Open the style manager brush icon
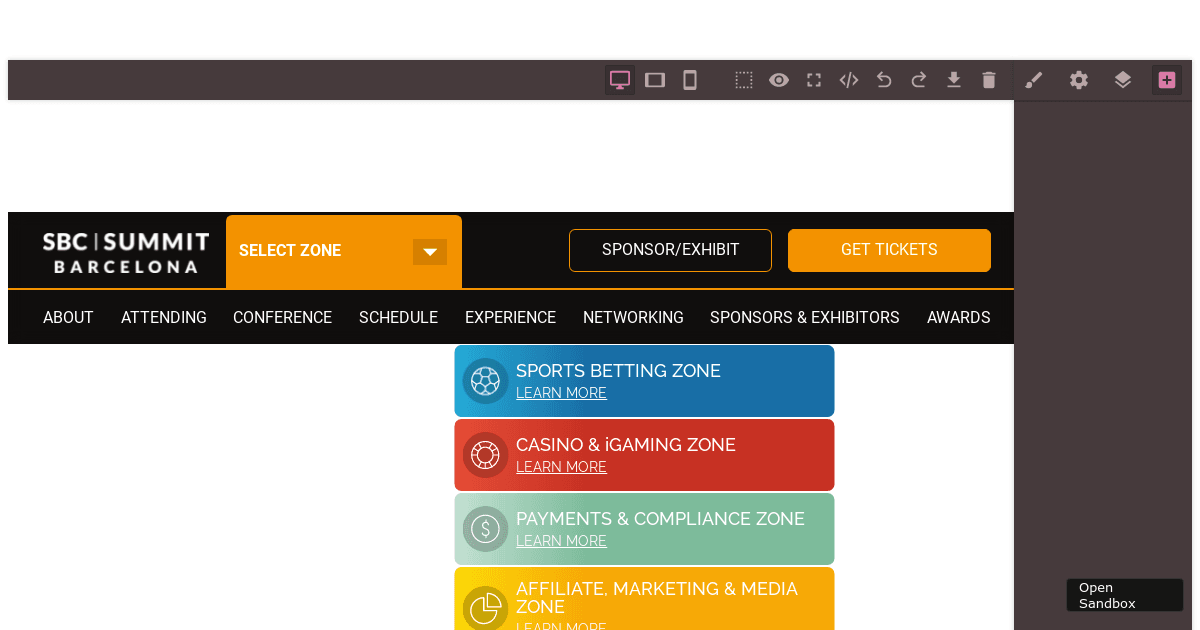 point(1034,80)
